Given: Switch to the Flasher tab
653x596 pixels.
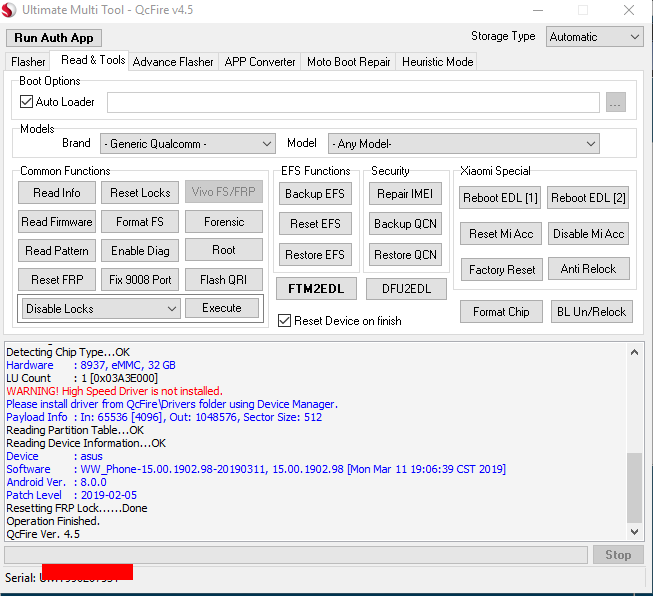Looking at the screenshot, I should point(28,62).
